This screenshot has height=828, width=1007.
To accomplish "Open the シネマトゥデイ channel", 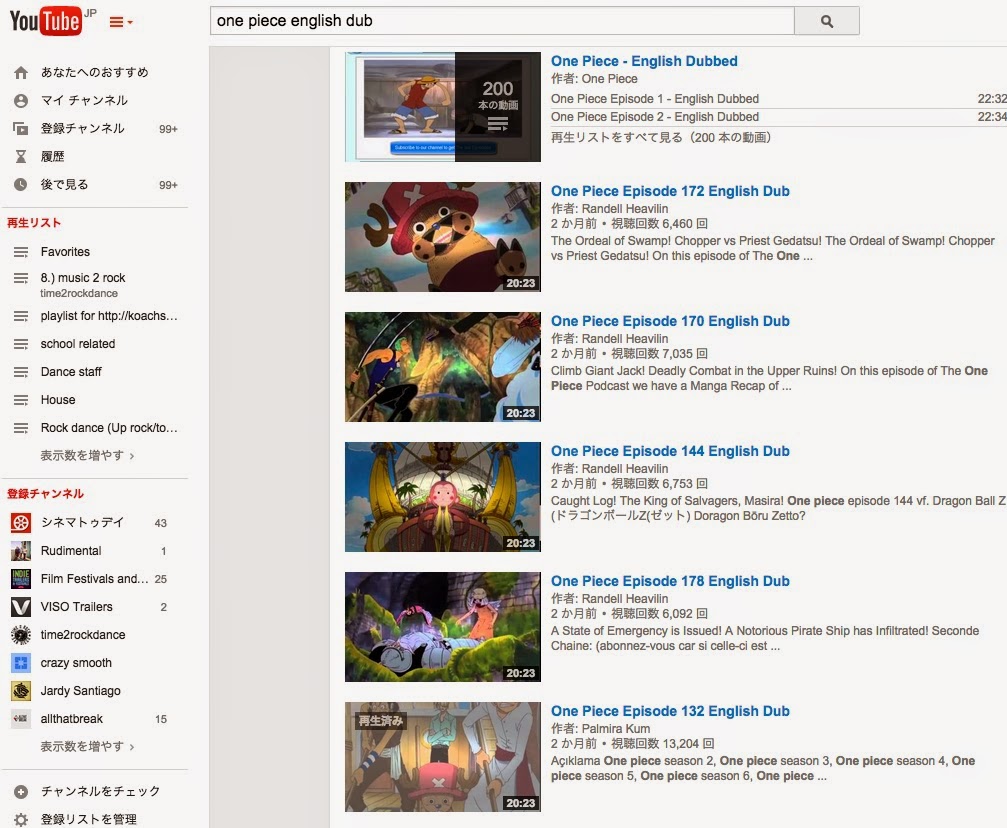I will (82, 522).
